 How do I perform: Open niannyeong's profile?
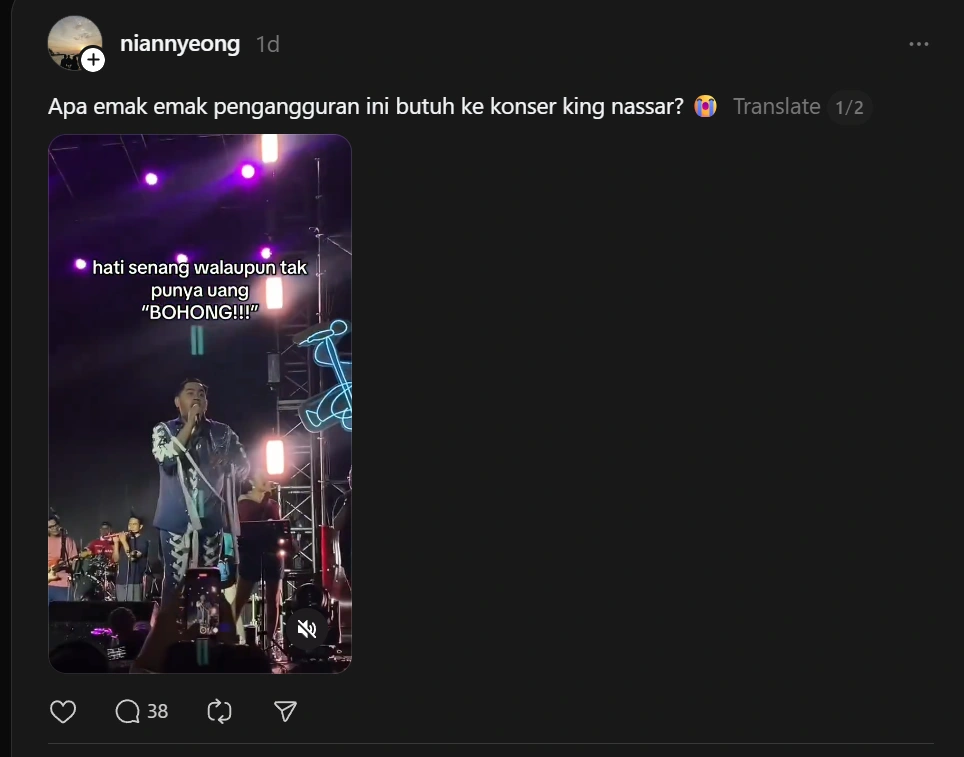pos(180,43)
